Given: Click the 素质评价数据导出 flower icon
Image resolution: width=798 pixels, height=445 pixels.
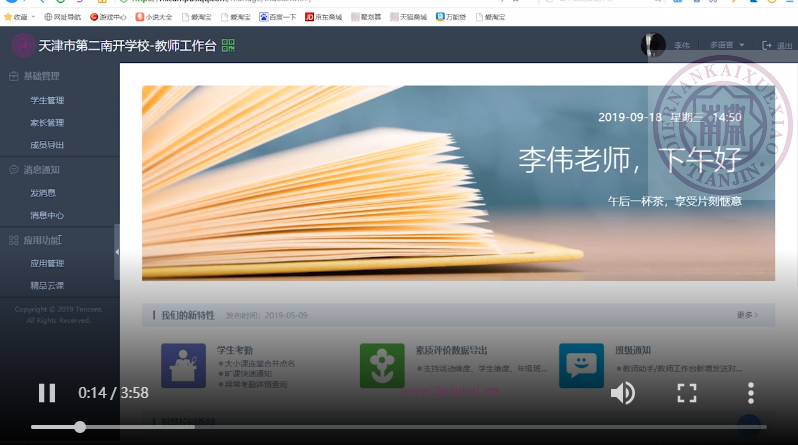Looking at the screenshot, I should point(382,366).
